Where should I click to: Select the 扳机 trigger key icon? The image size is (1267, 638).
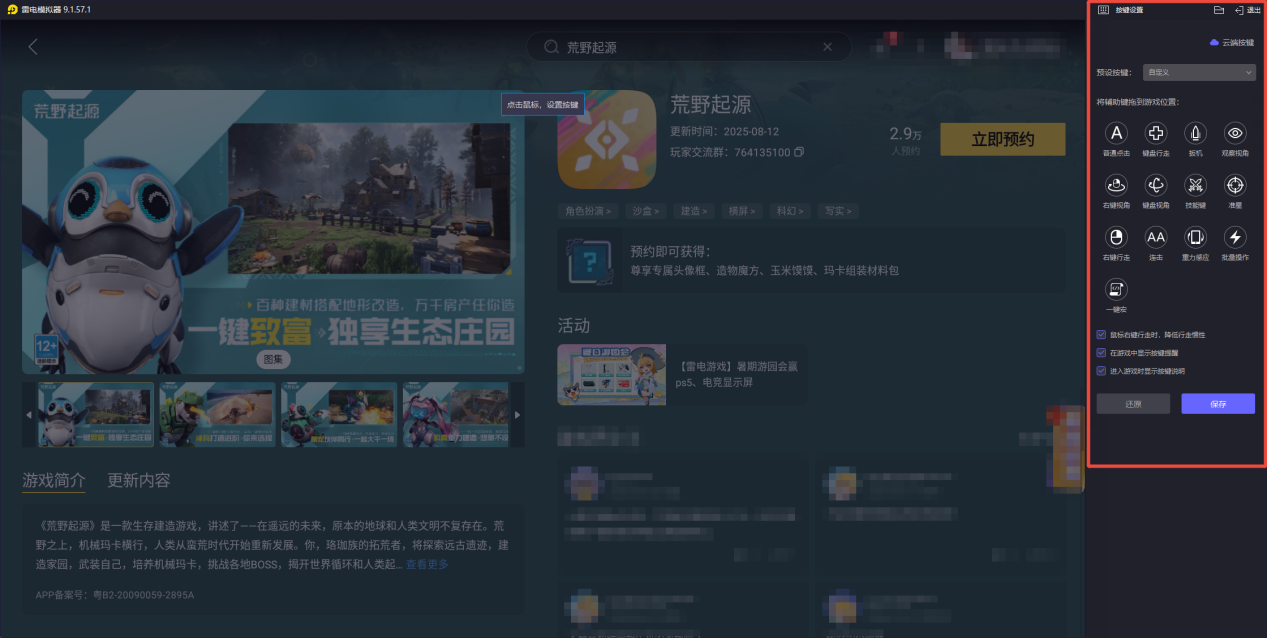click(x=1196, y=133)
